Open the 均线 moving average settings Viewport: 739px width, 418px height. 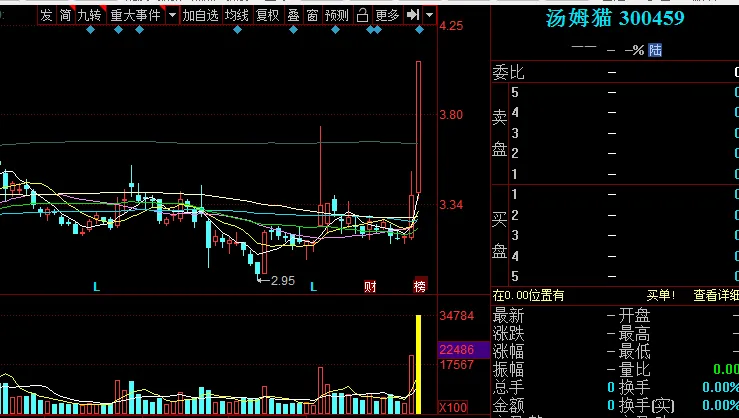click(236, 15)
